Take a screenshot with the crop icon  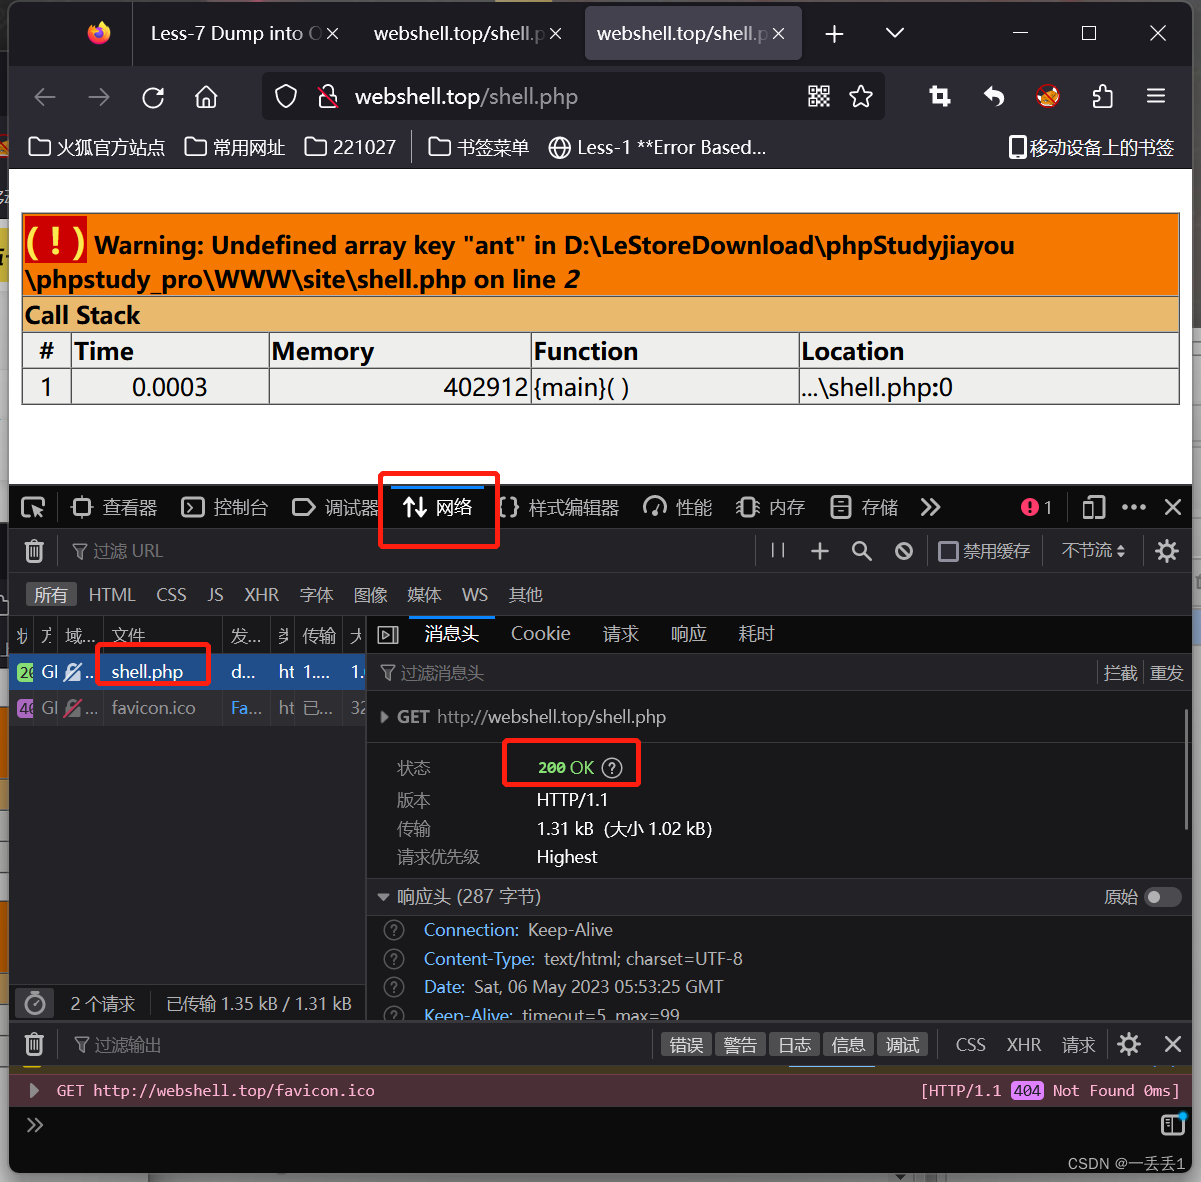pyautogui.click(x=939, y=96)
